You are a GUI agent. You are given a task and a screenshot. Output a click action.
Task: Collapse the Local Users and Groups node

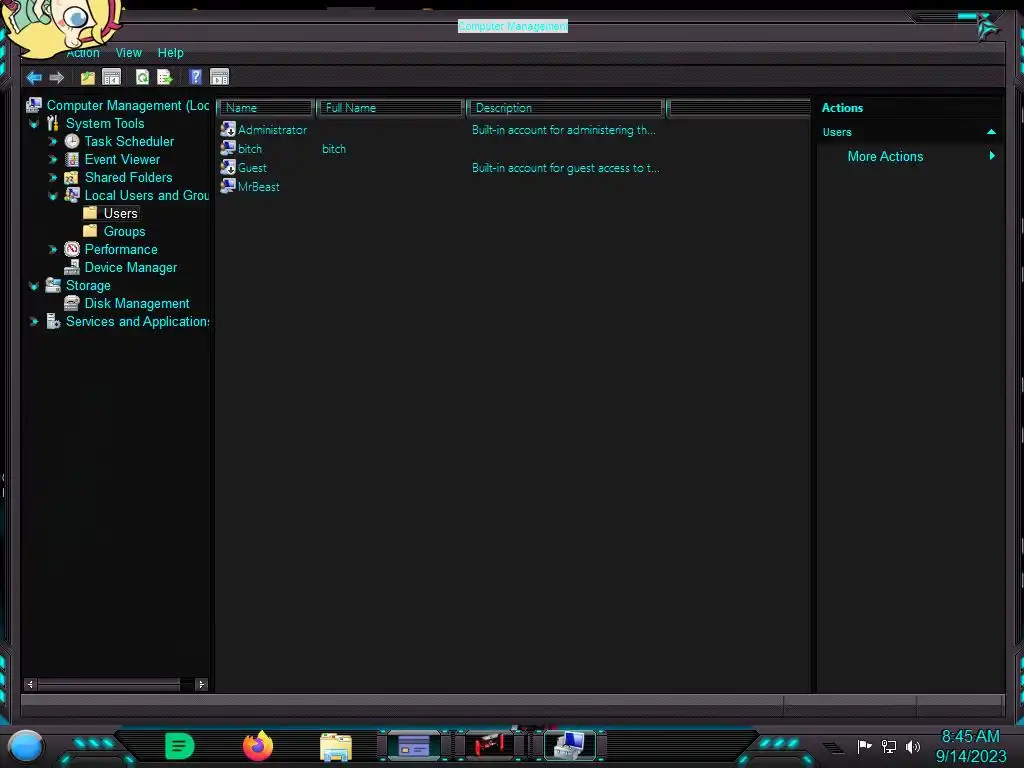point(53,195)
